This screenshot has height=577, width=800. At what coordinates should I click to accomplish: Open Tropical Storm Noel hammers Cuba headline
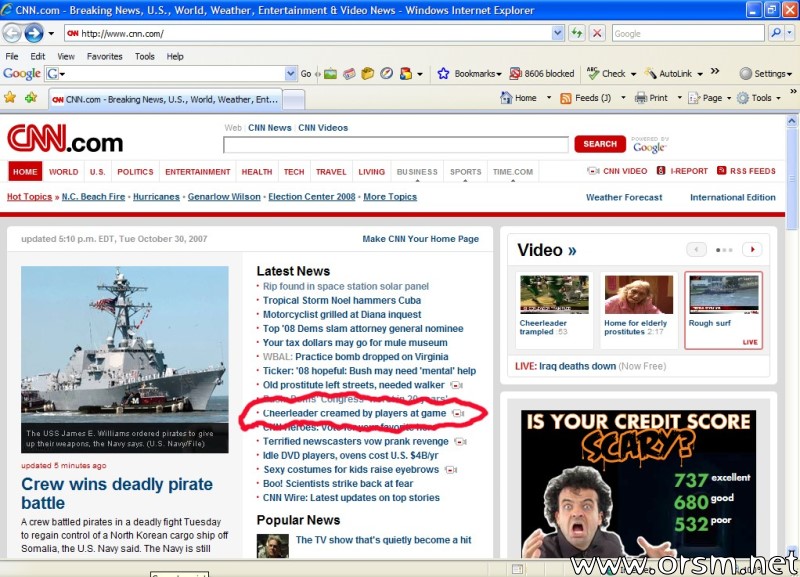pyautogui.click(x=342, y=300)
